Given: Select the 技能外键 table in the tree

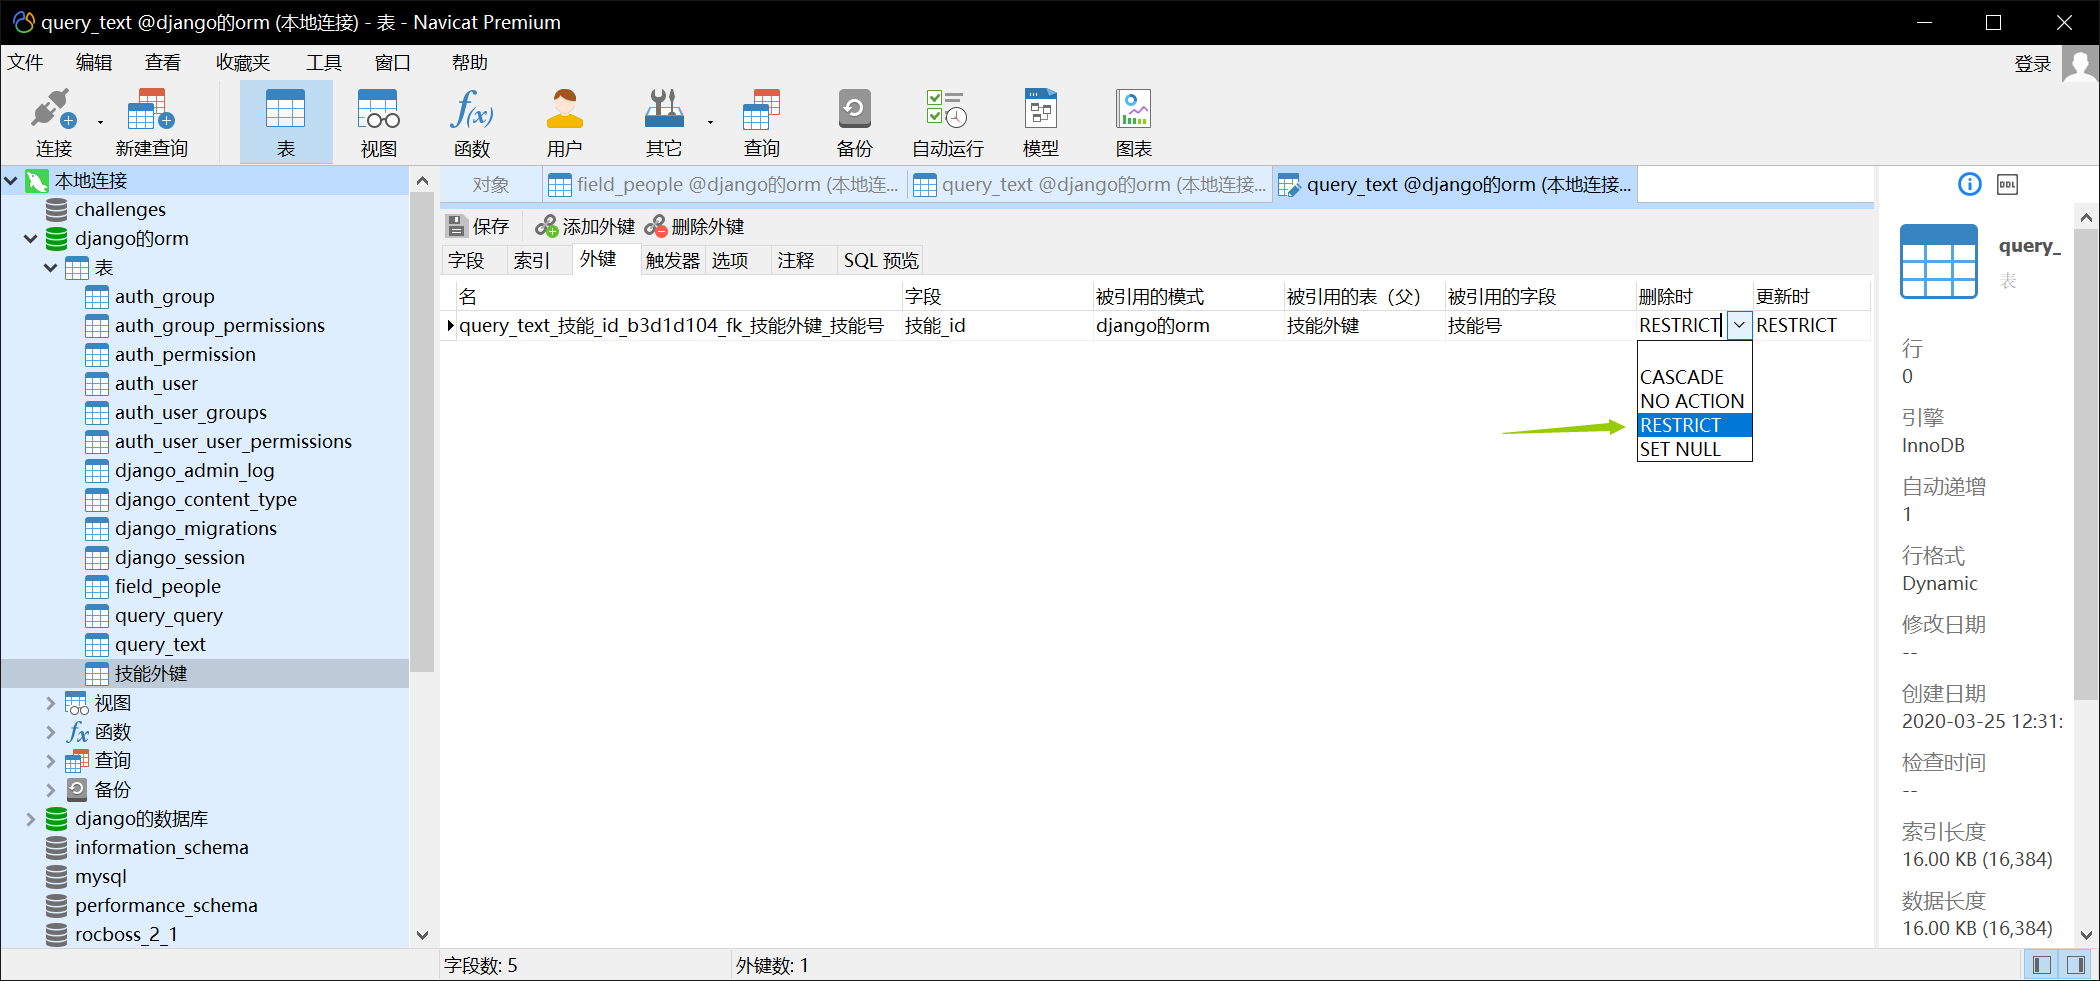Looking at the screenshot, I should [x=151, y=674].
